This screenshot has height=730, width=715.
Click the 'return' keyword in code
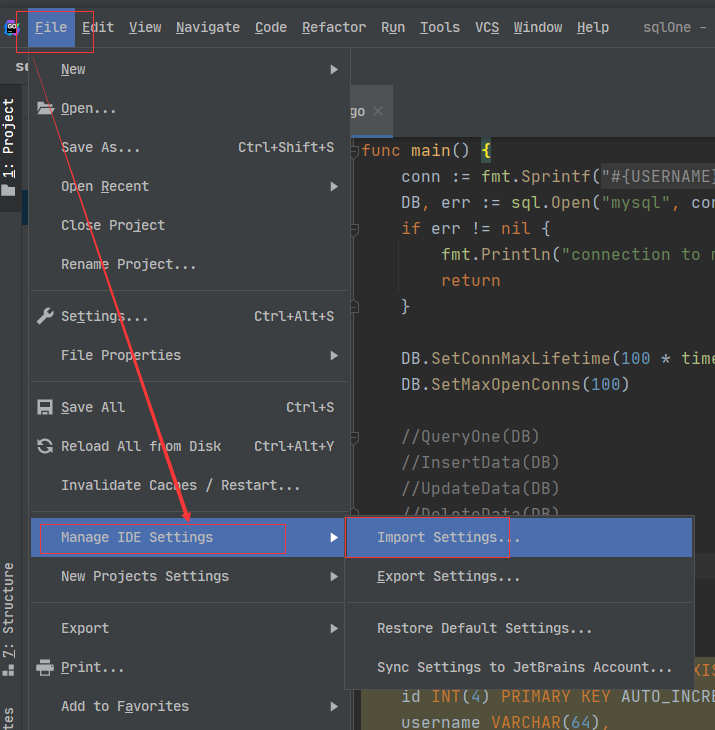471,281
